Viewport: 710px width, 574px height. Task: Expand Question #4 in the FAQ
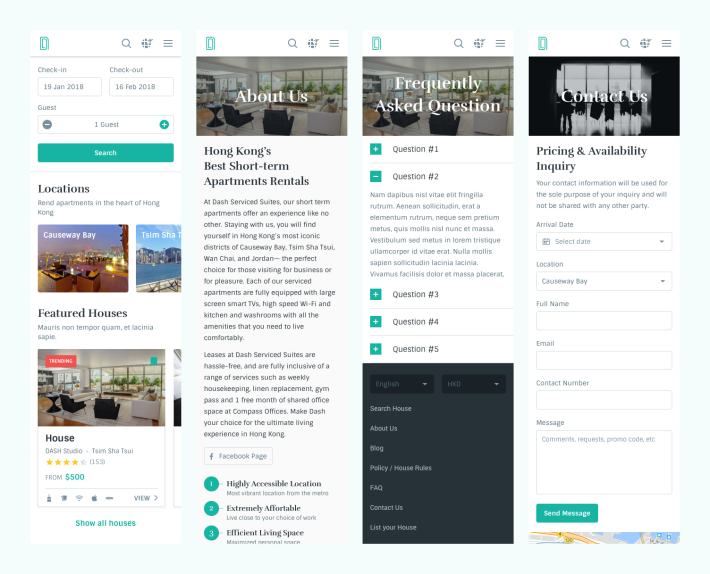point(376,322)
